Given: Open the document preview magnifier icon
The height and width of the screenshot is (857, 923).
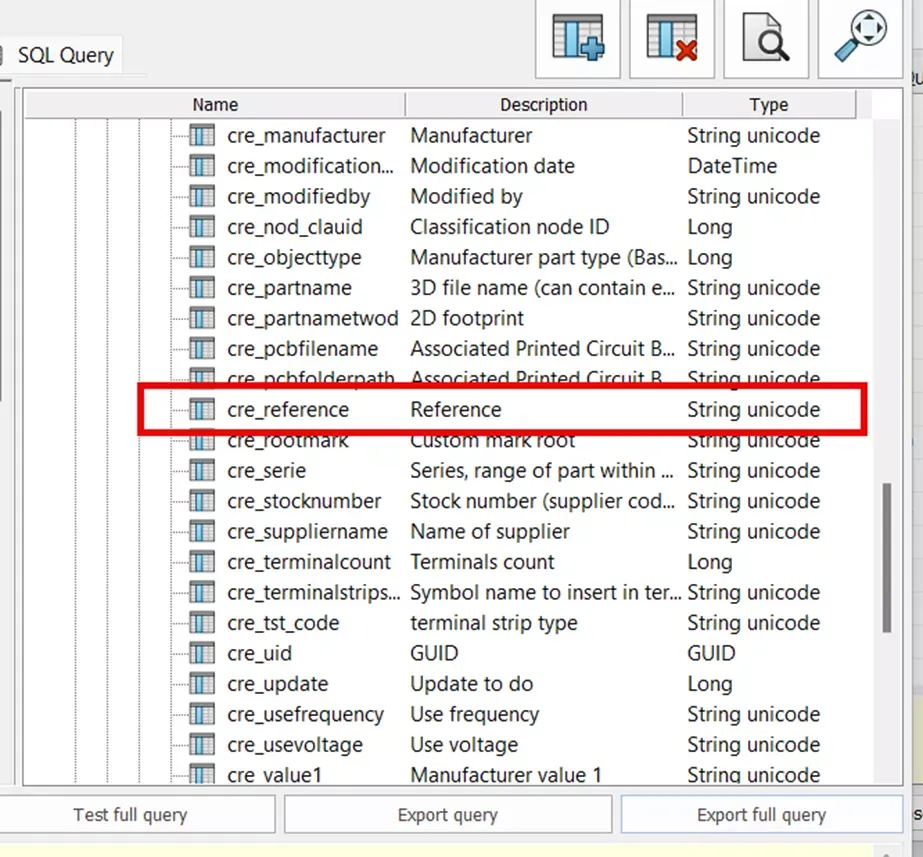Looking at the screenshot, I should click(765, 38).
